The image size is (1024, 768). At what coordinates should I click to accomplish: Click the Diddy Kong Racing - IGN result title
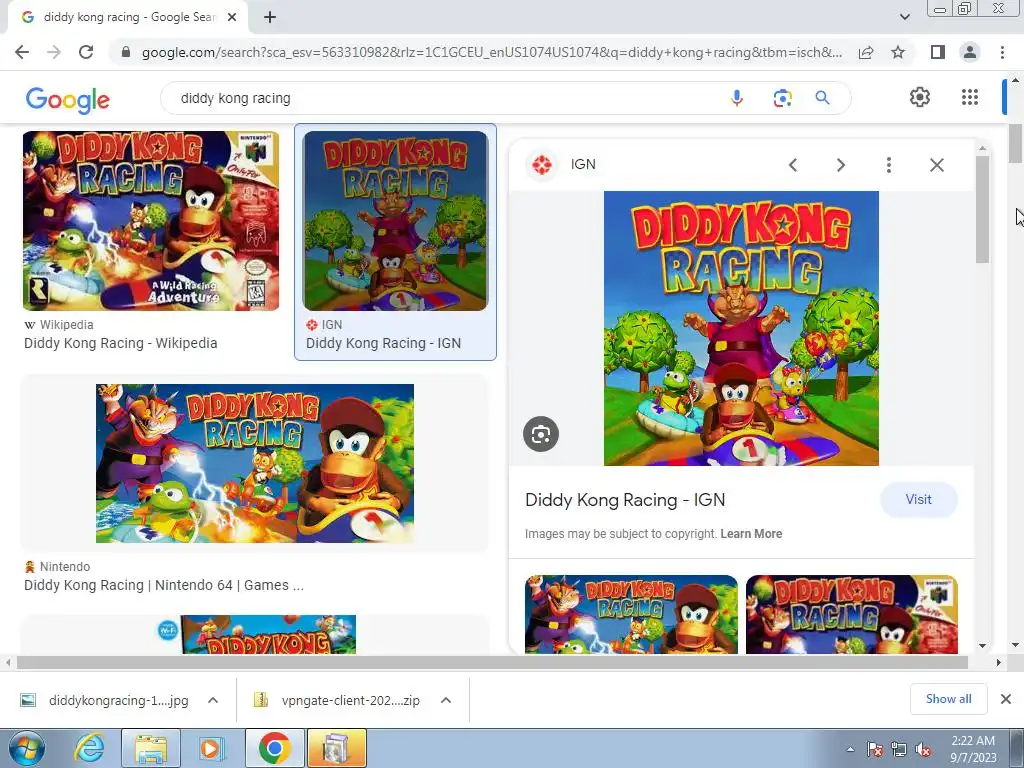(x=383, y=343)
